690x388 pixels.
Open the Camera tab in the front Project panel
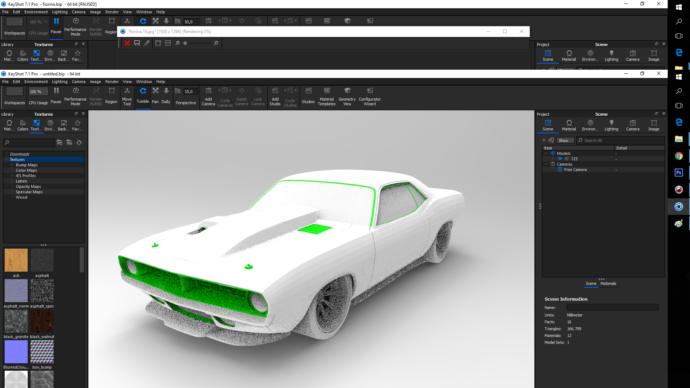click(632, 125)
